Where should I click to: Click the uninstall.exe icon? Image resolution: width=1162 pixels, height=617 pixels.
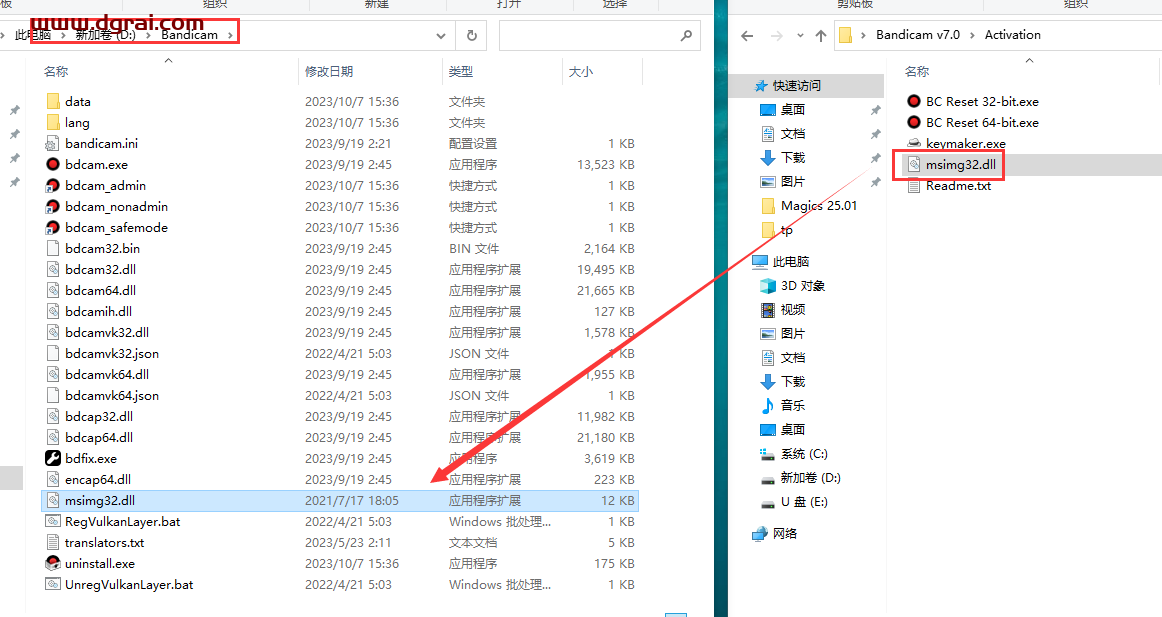click(x=53, y=564)
